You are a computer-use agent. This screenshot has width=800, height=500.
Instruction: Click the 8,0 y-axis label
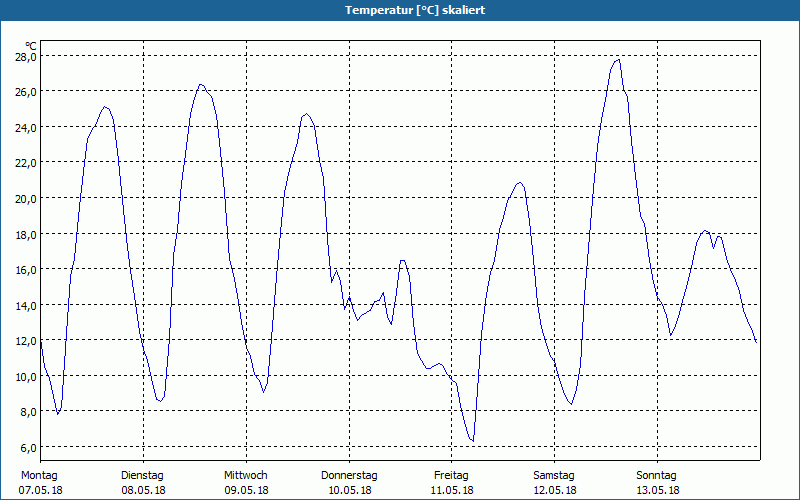(x=28, y=412)
